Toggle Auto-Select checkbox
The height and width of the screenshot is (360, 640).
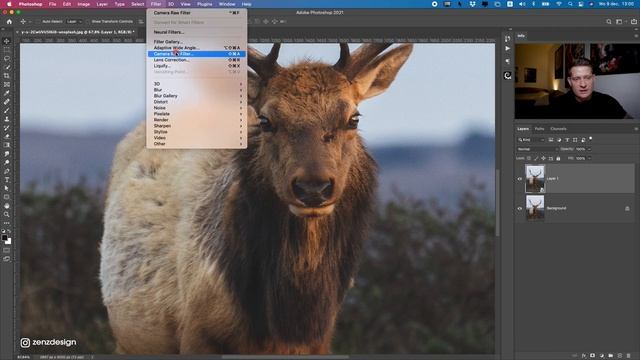coord(39,21)
